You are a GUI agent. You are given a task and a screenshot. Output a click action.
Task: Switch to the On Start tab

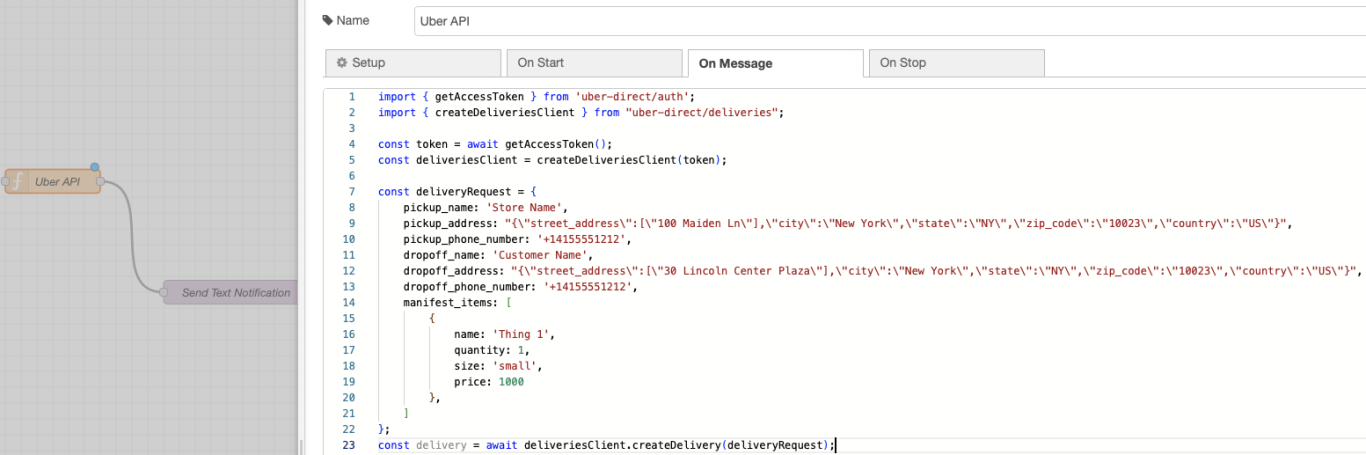tap(594, 63)
